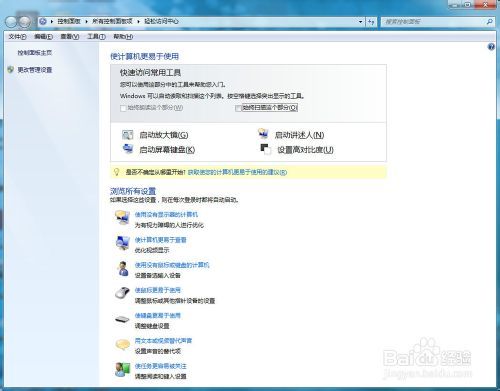The width and height of the screenshot is (500, 391).
Task: Click the Back navigation arrow button
Action: [x=11, y=22]
